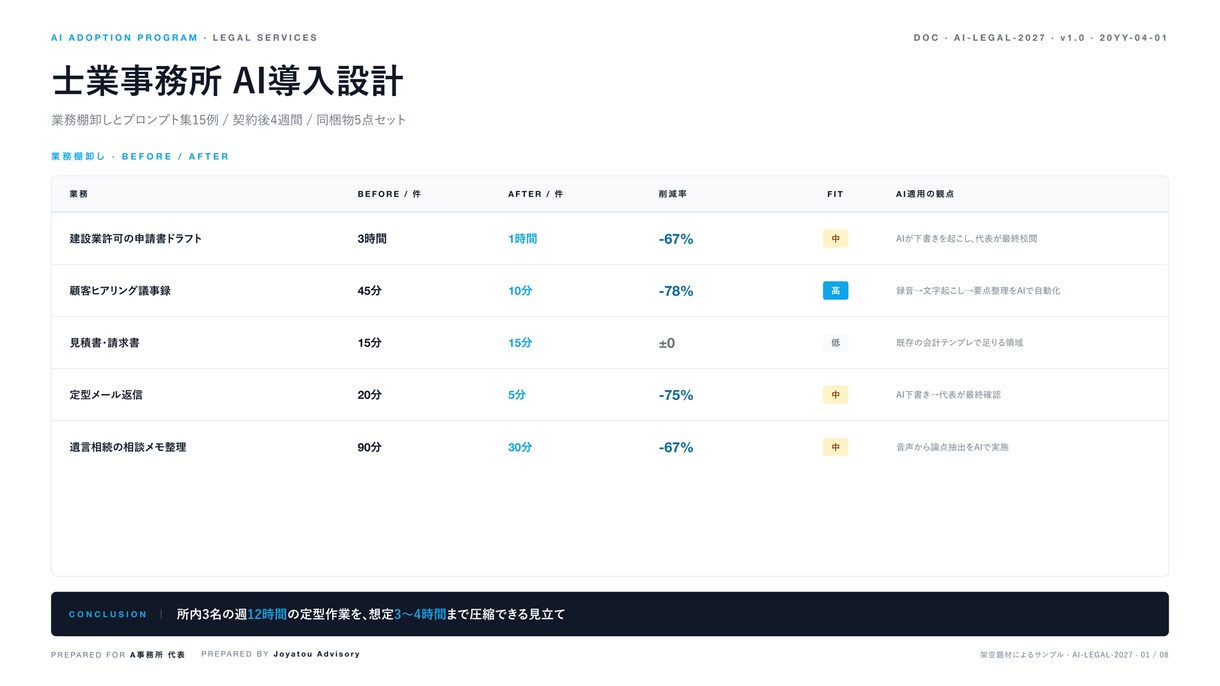
Task: Click the section label 業務棚卸し BEFORE / AFTER
Action: point(140,157)
